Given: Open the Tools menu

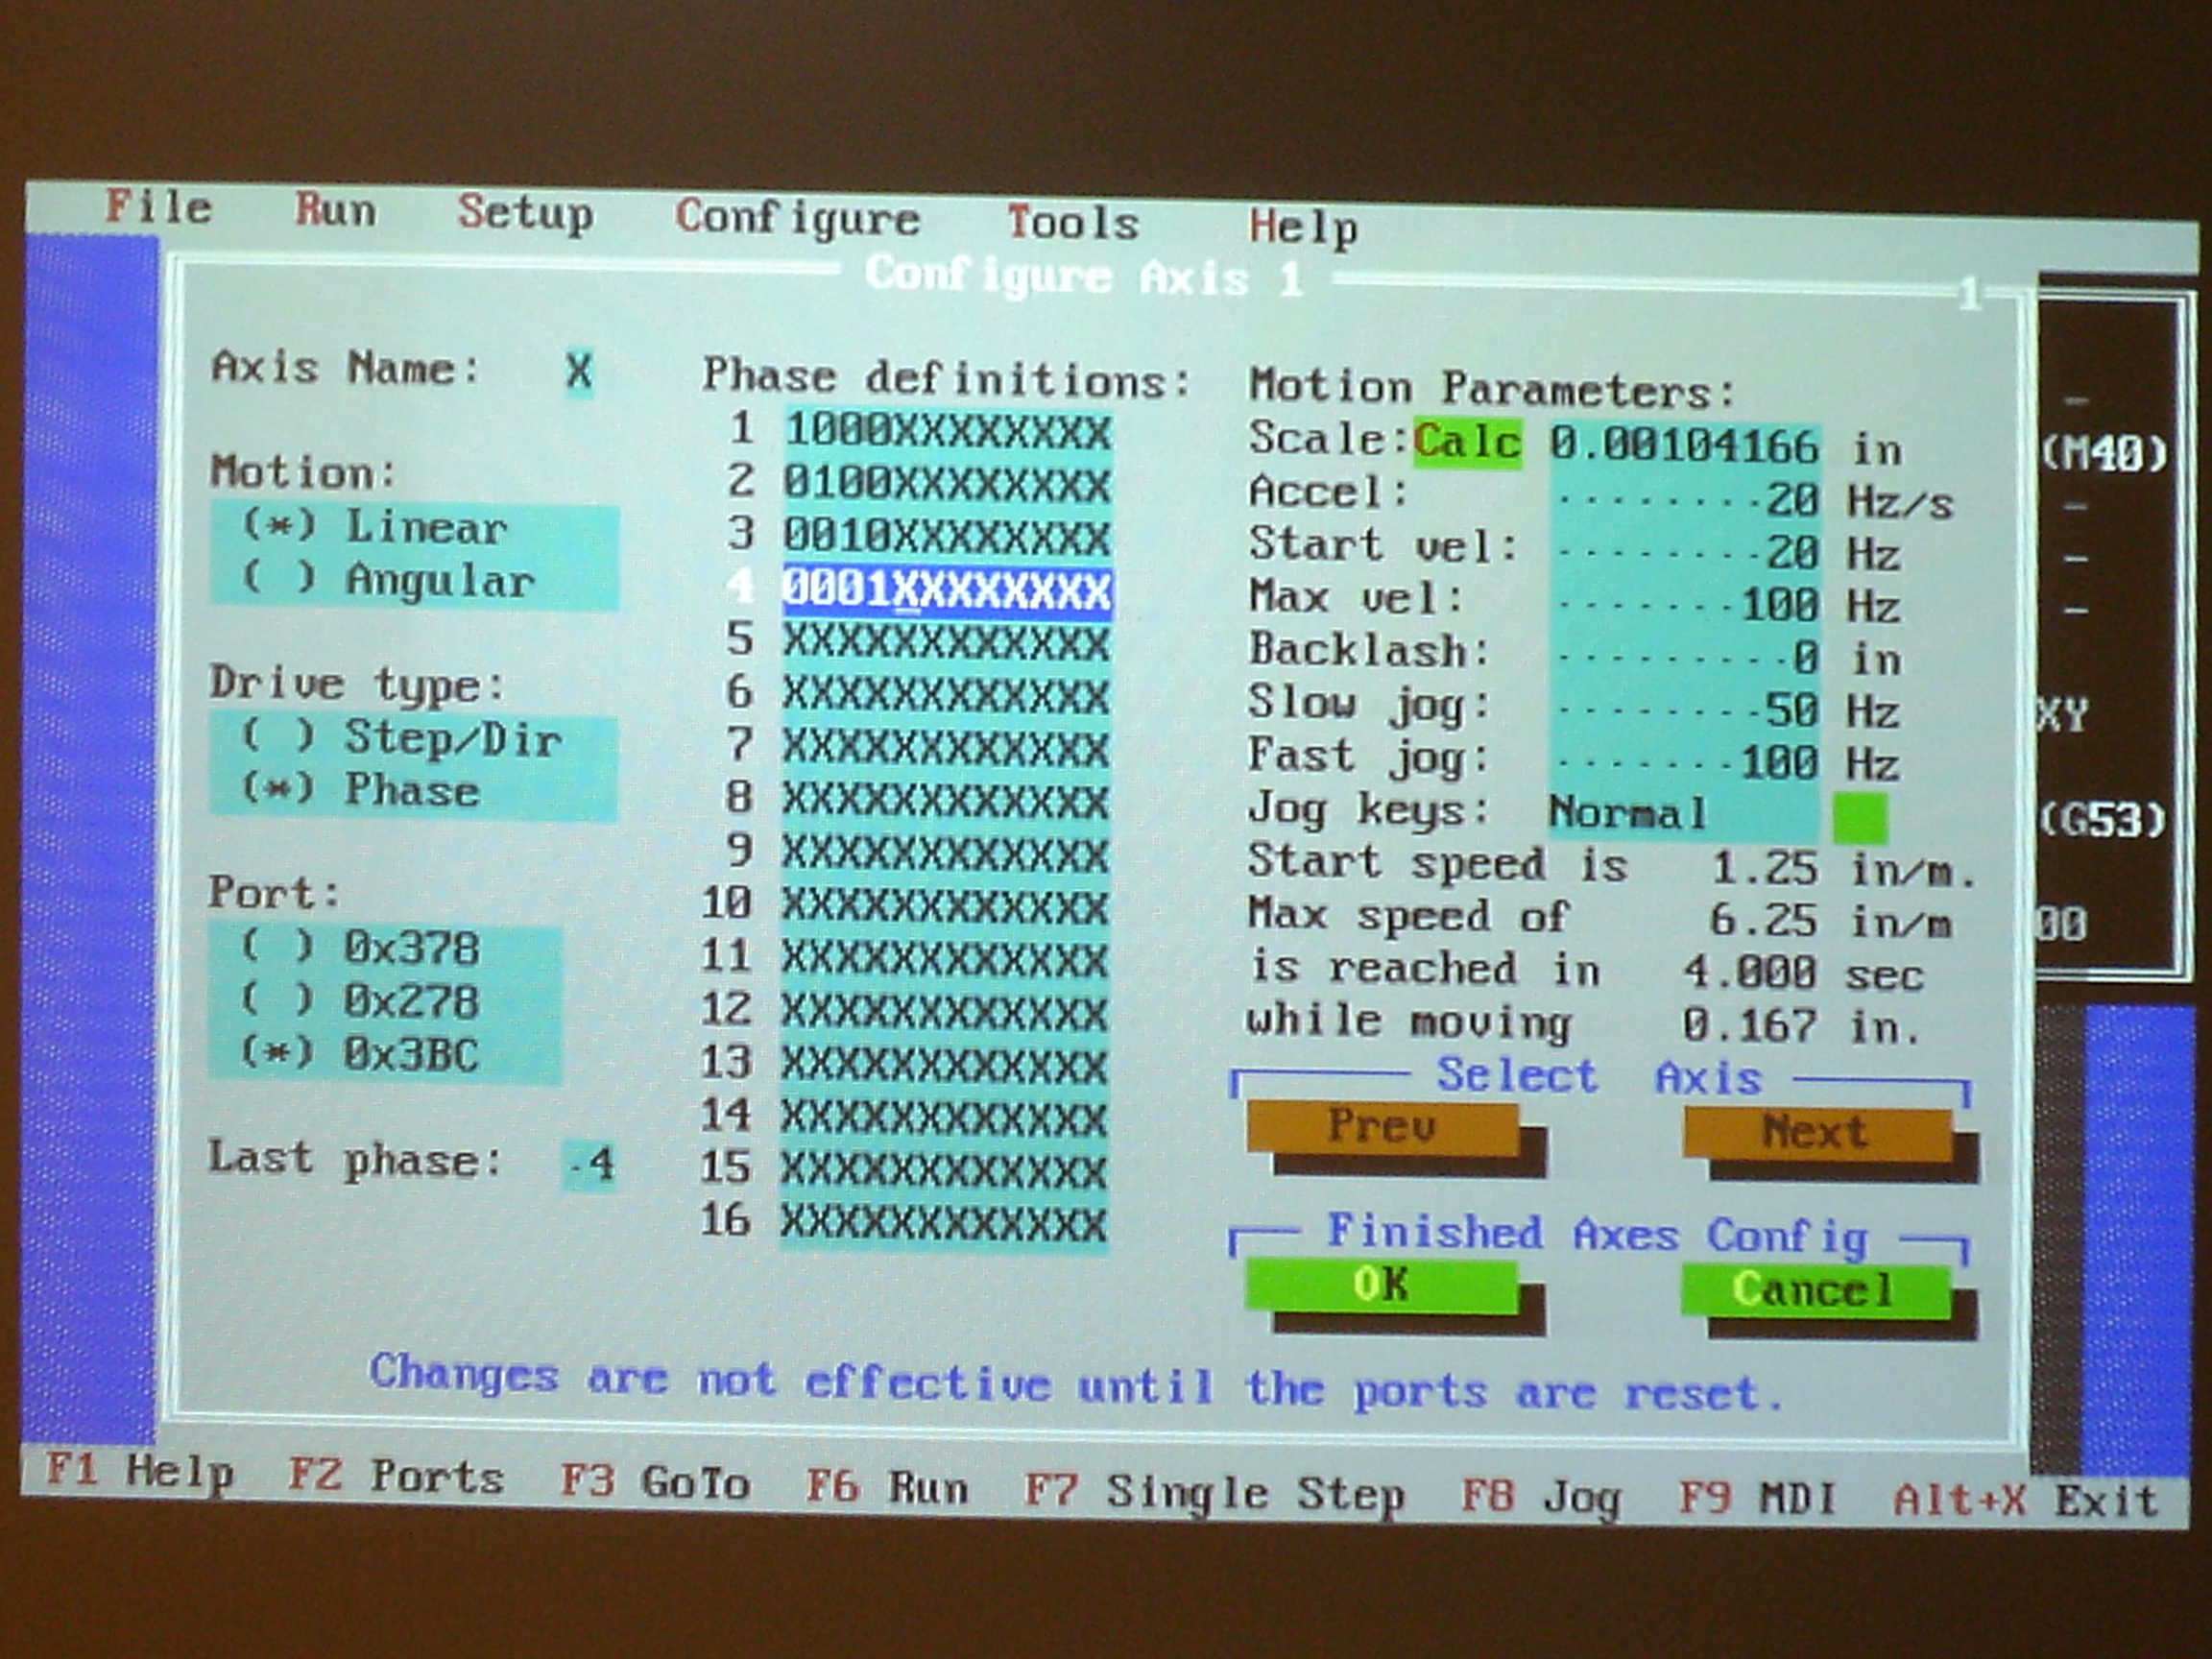Looking at the screenshot, I should click(x=1072, y=222).
